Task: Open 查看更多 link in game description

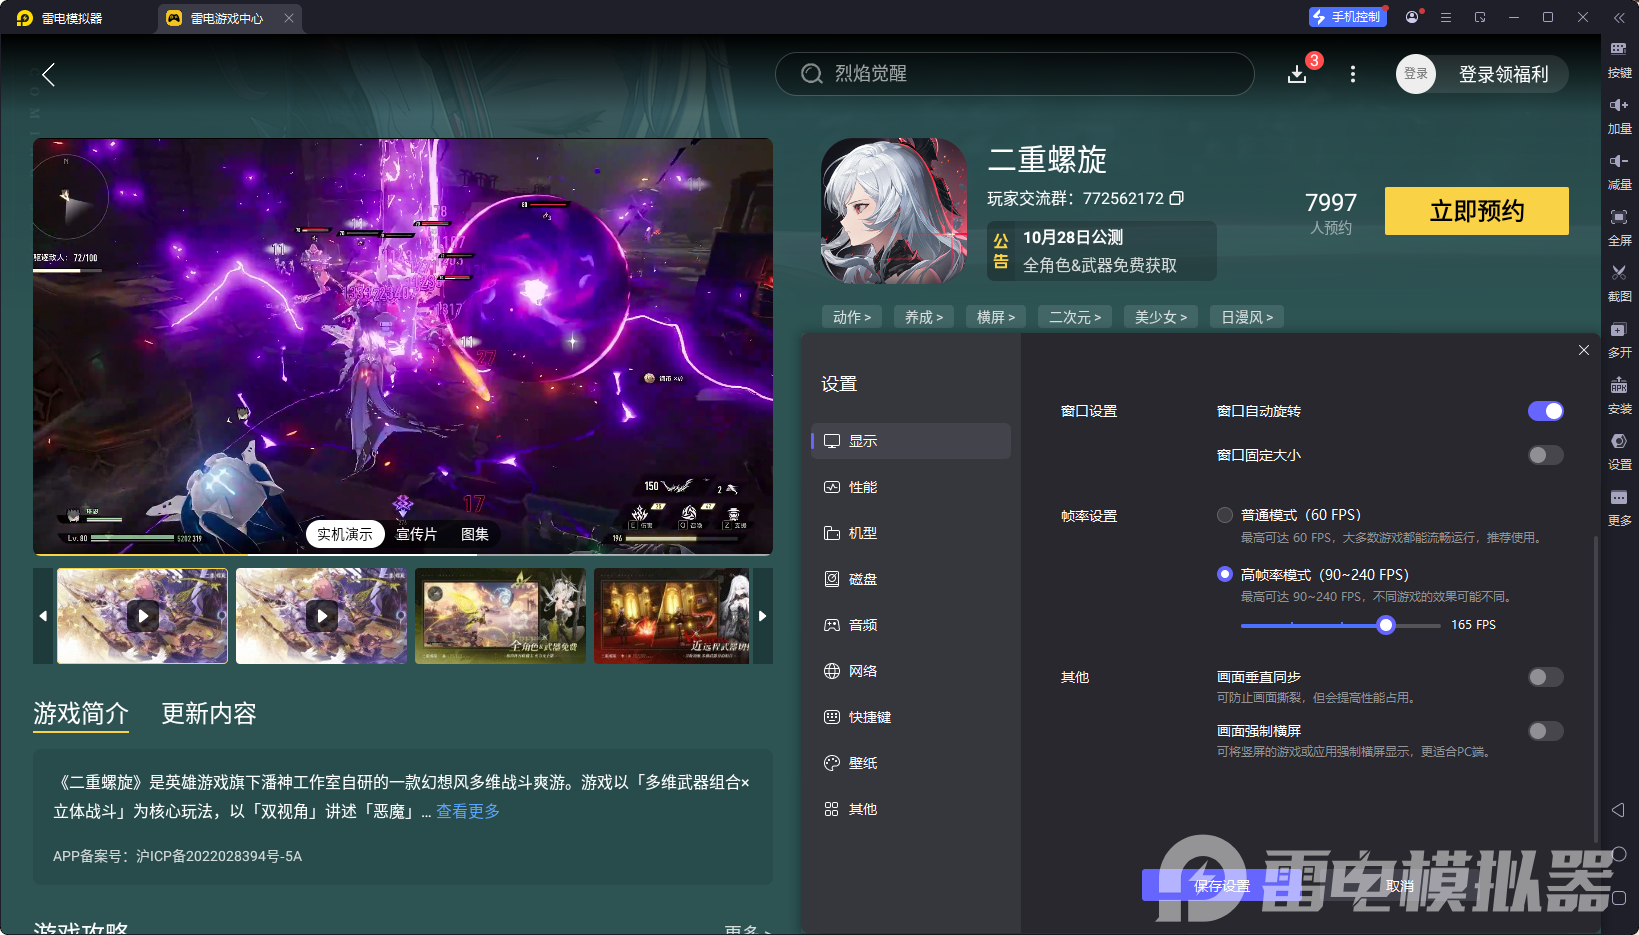Action: pyautogui.click(x=466, y=811)
